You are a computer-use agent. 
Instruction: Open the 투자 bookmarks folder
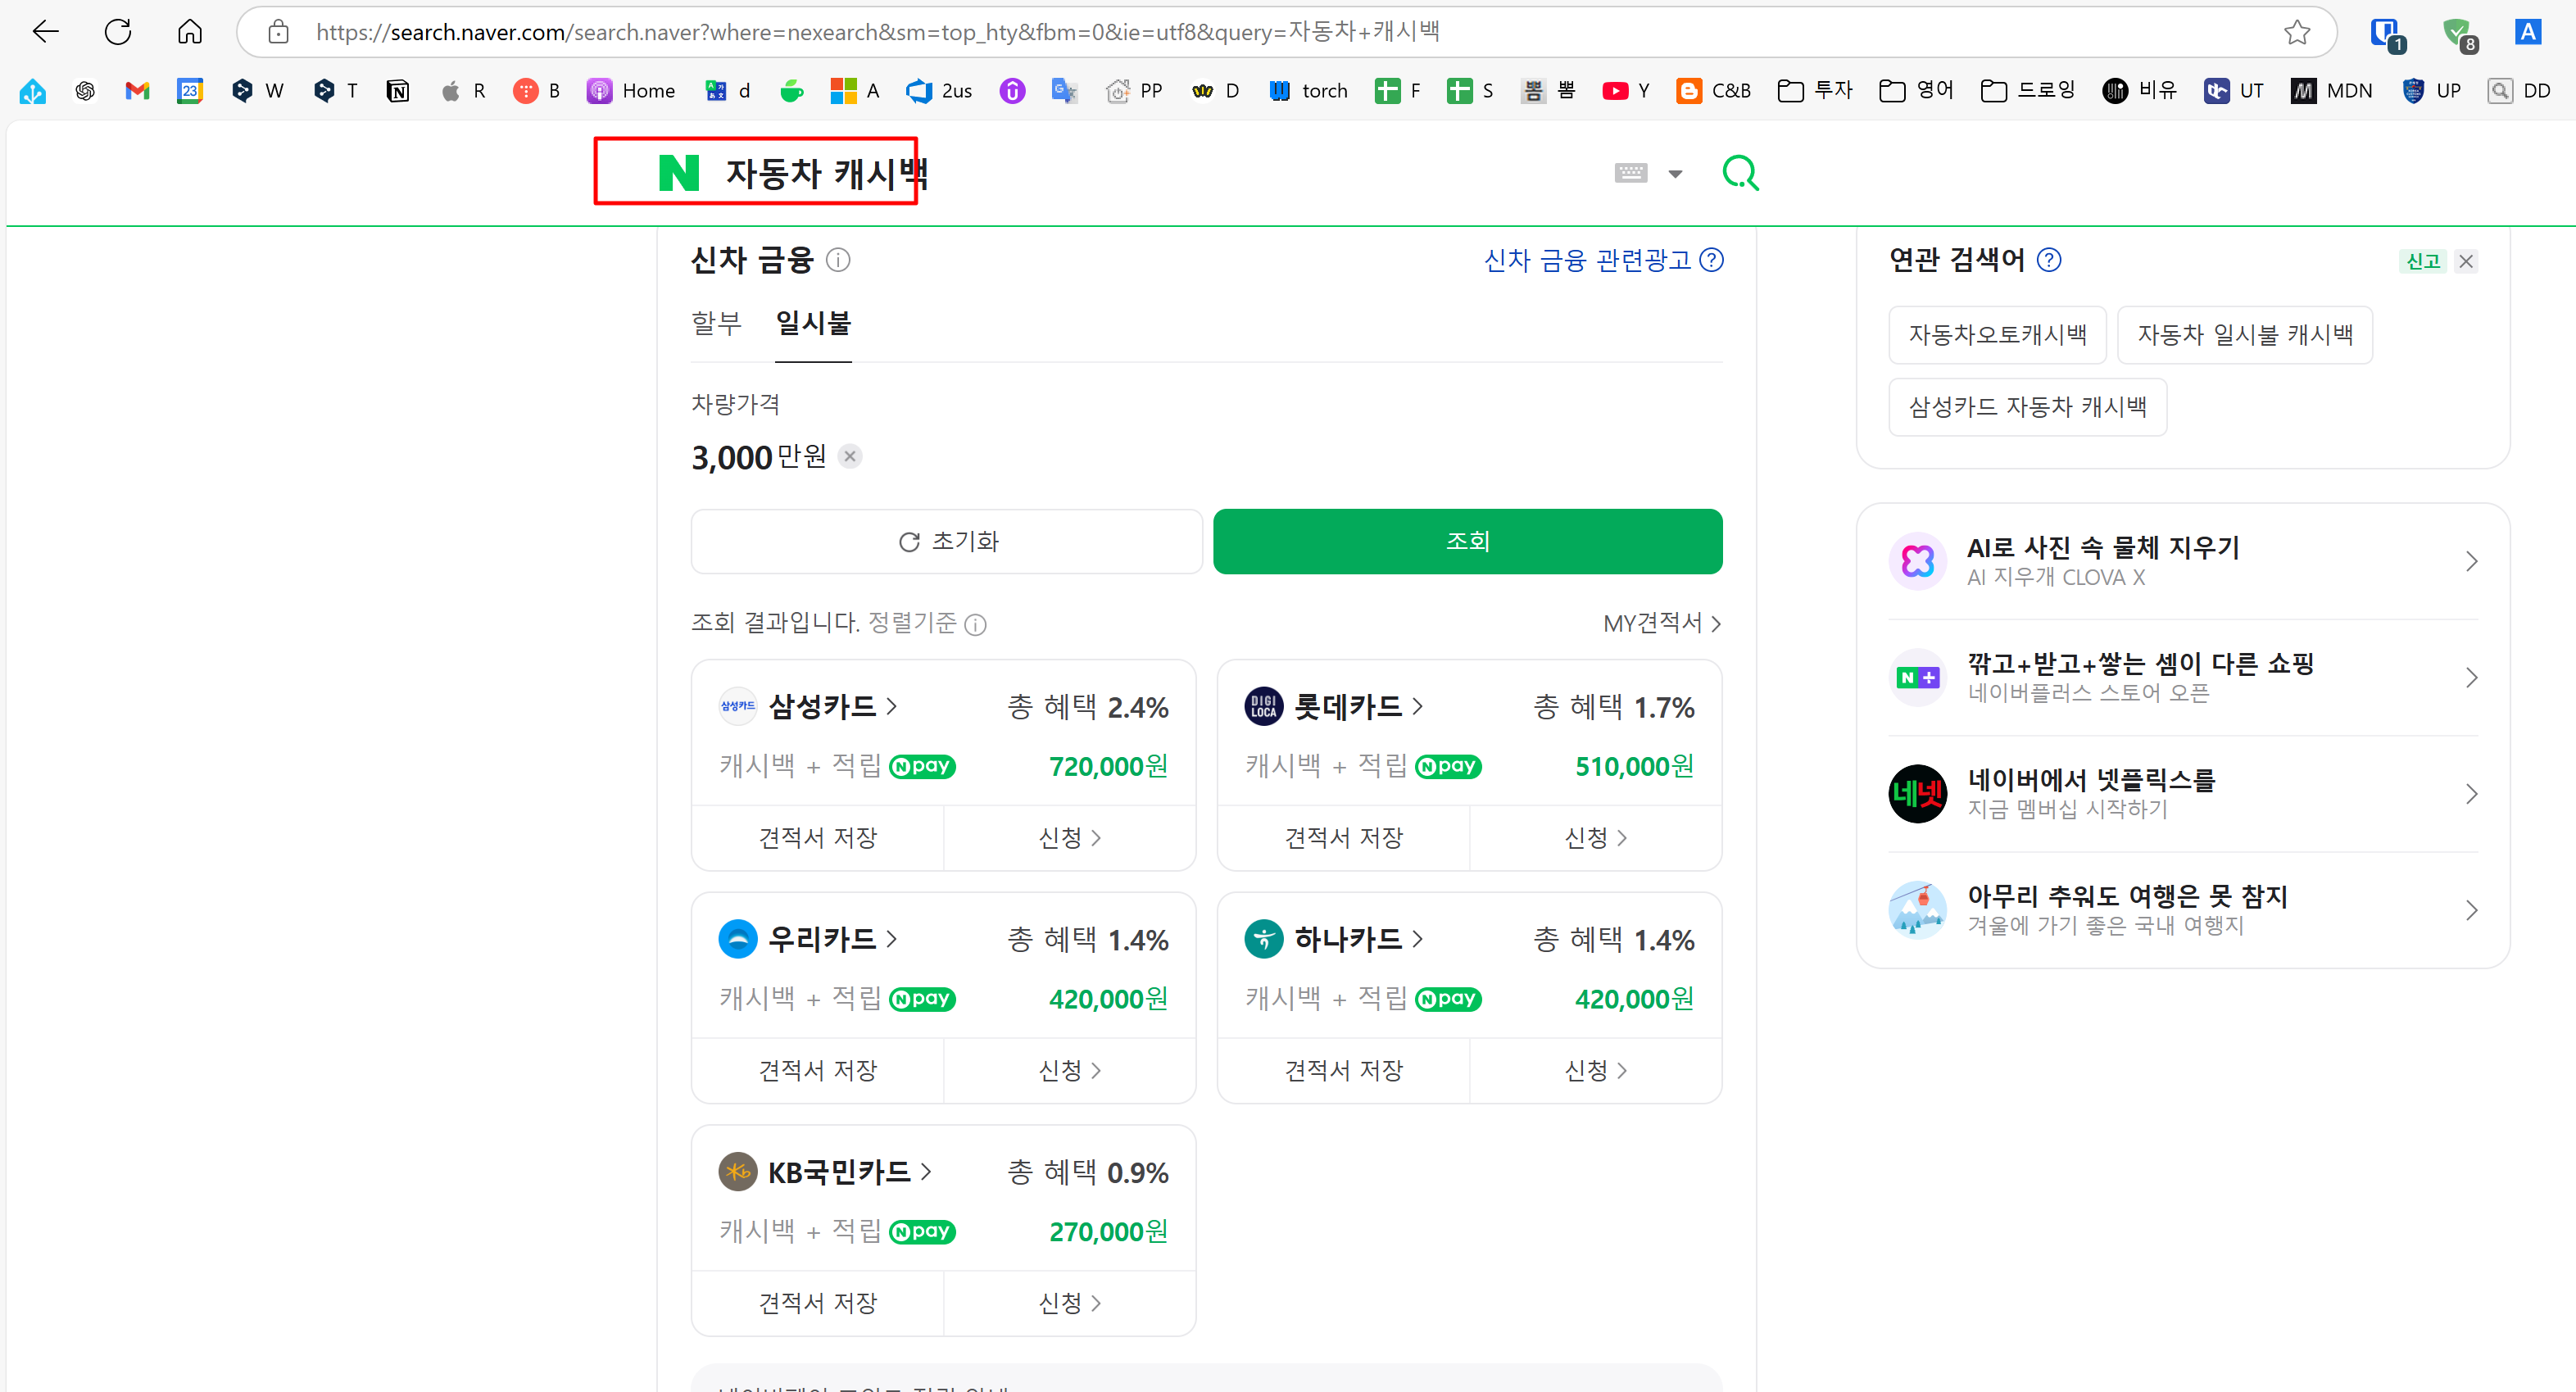pyautogui.click(x=1815, y=91)
